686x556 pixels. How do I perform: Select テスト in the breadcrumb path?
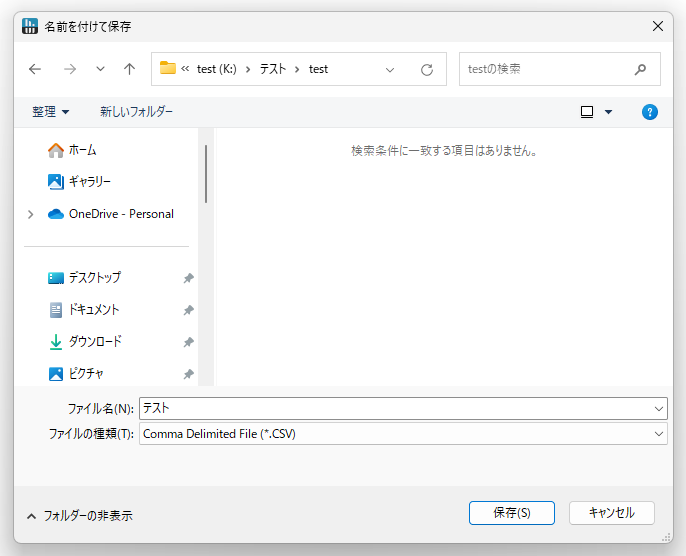273,69
